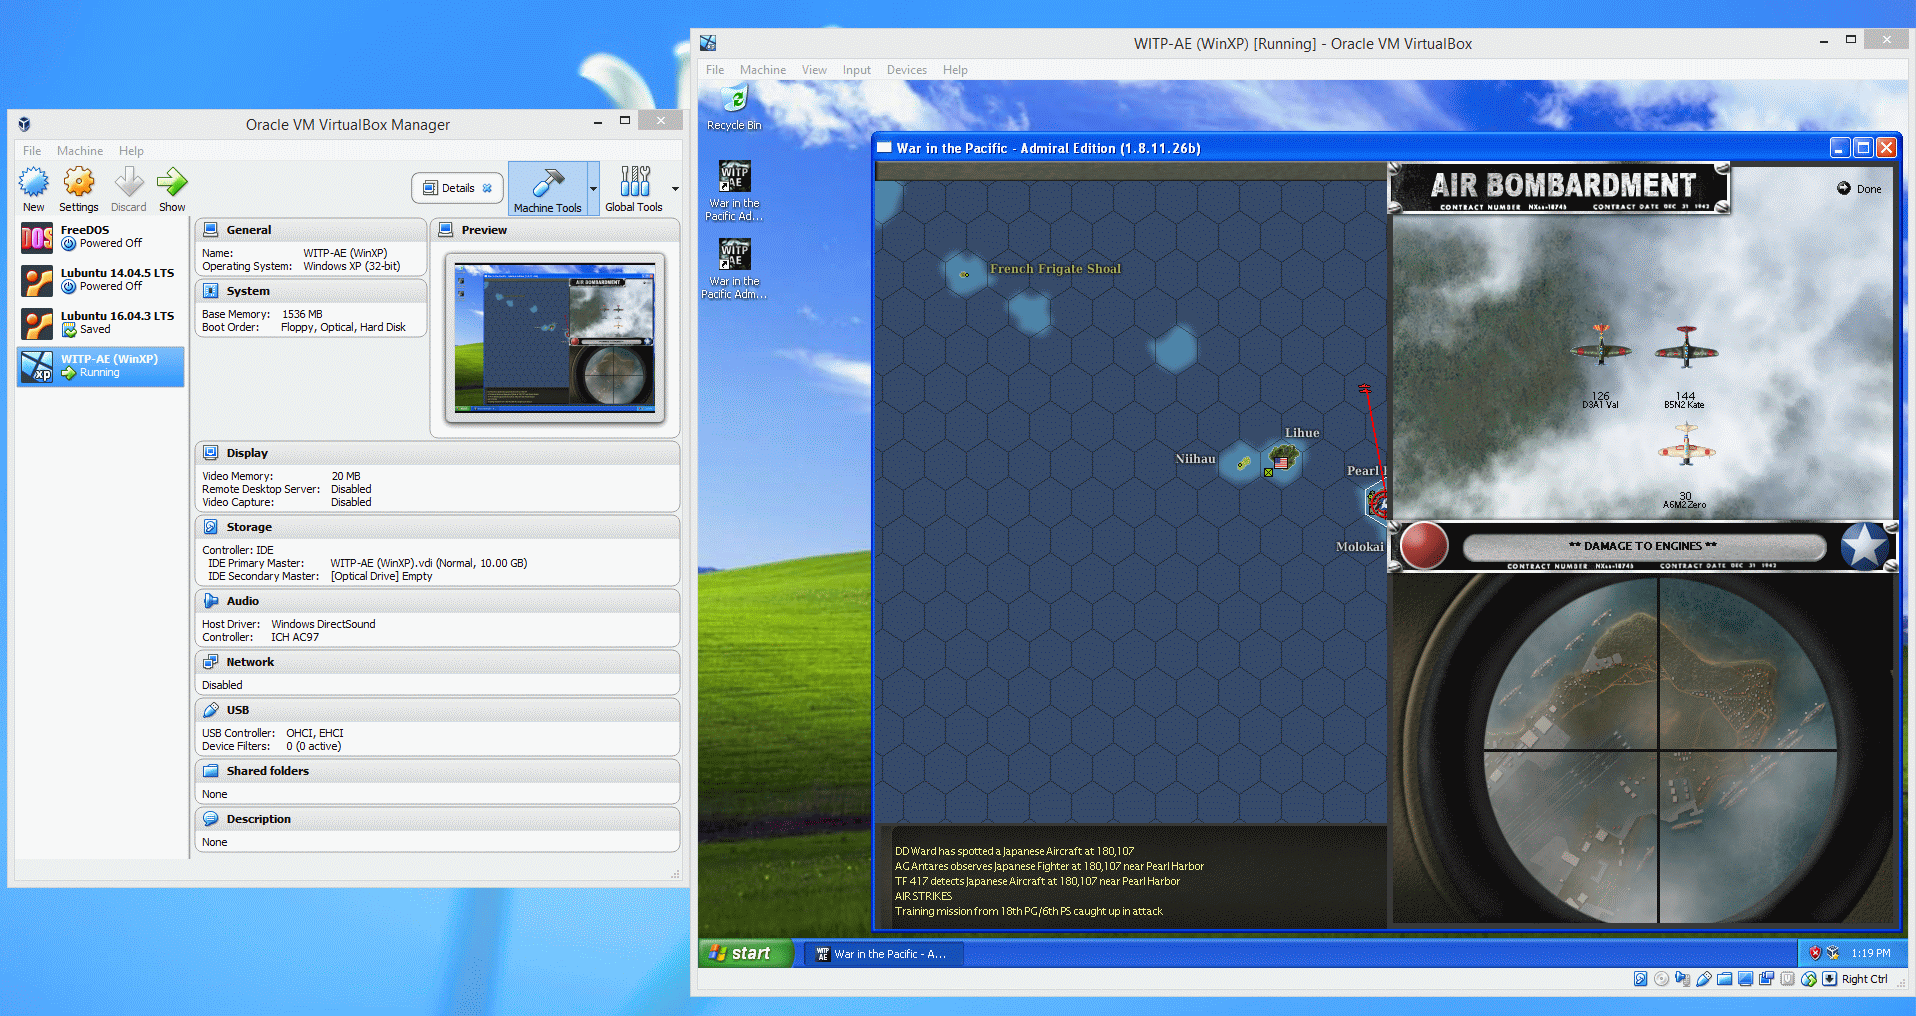Click the USB devices status icon

pyautogui.click(x=1704, y=979)
